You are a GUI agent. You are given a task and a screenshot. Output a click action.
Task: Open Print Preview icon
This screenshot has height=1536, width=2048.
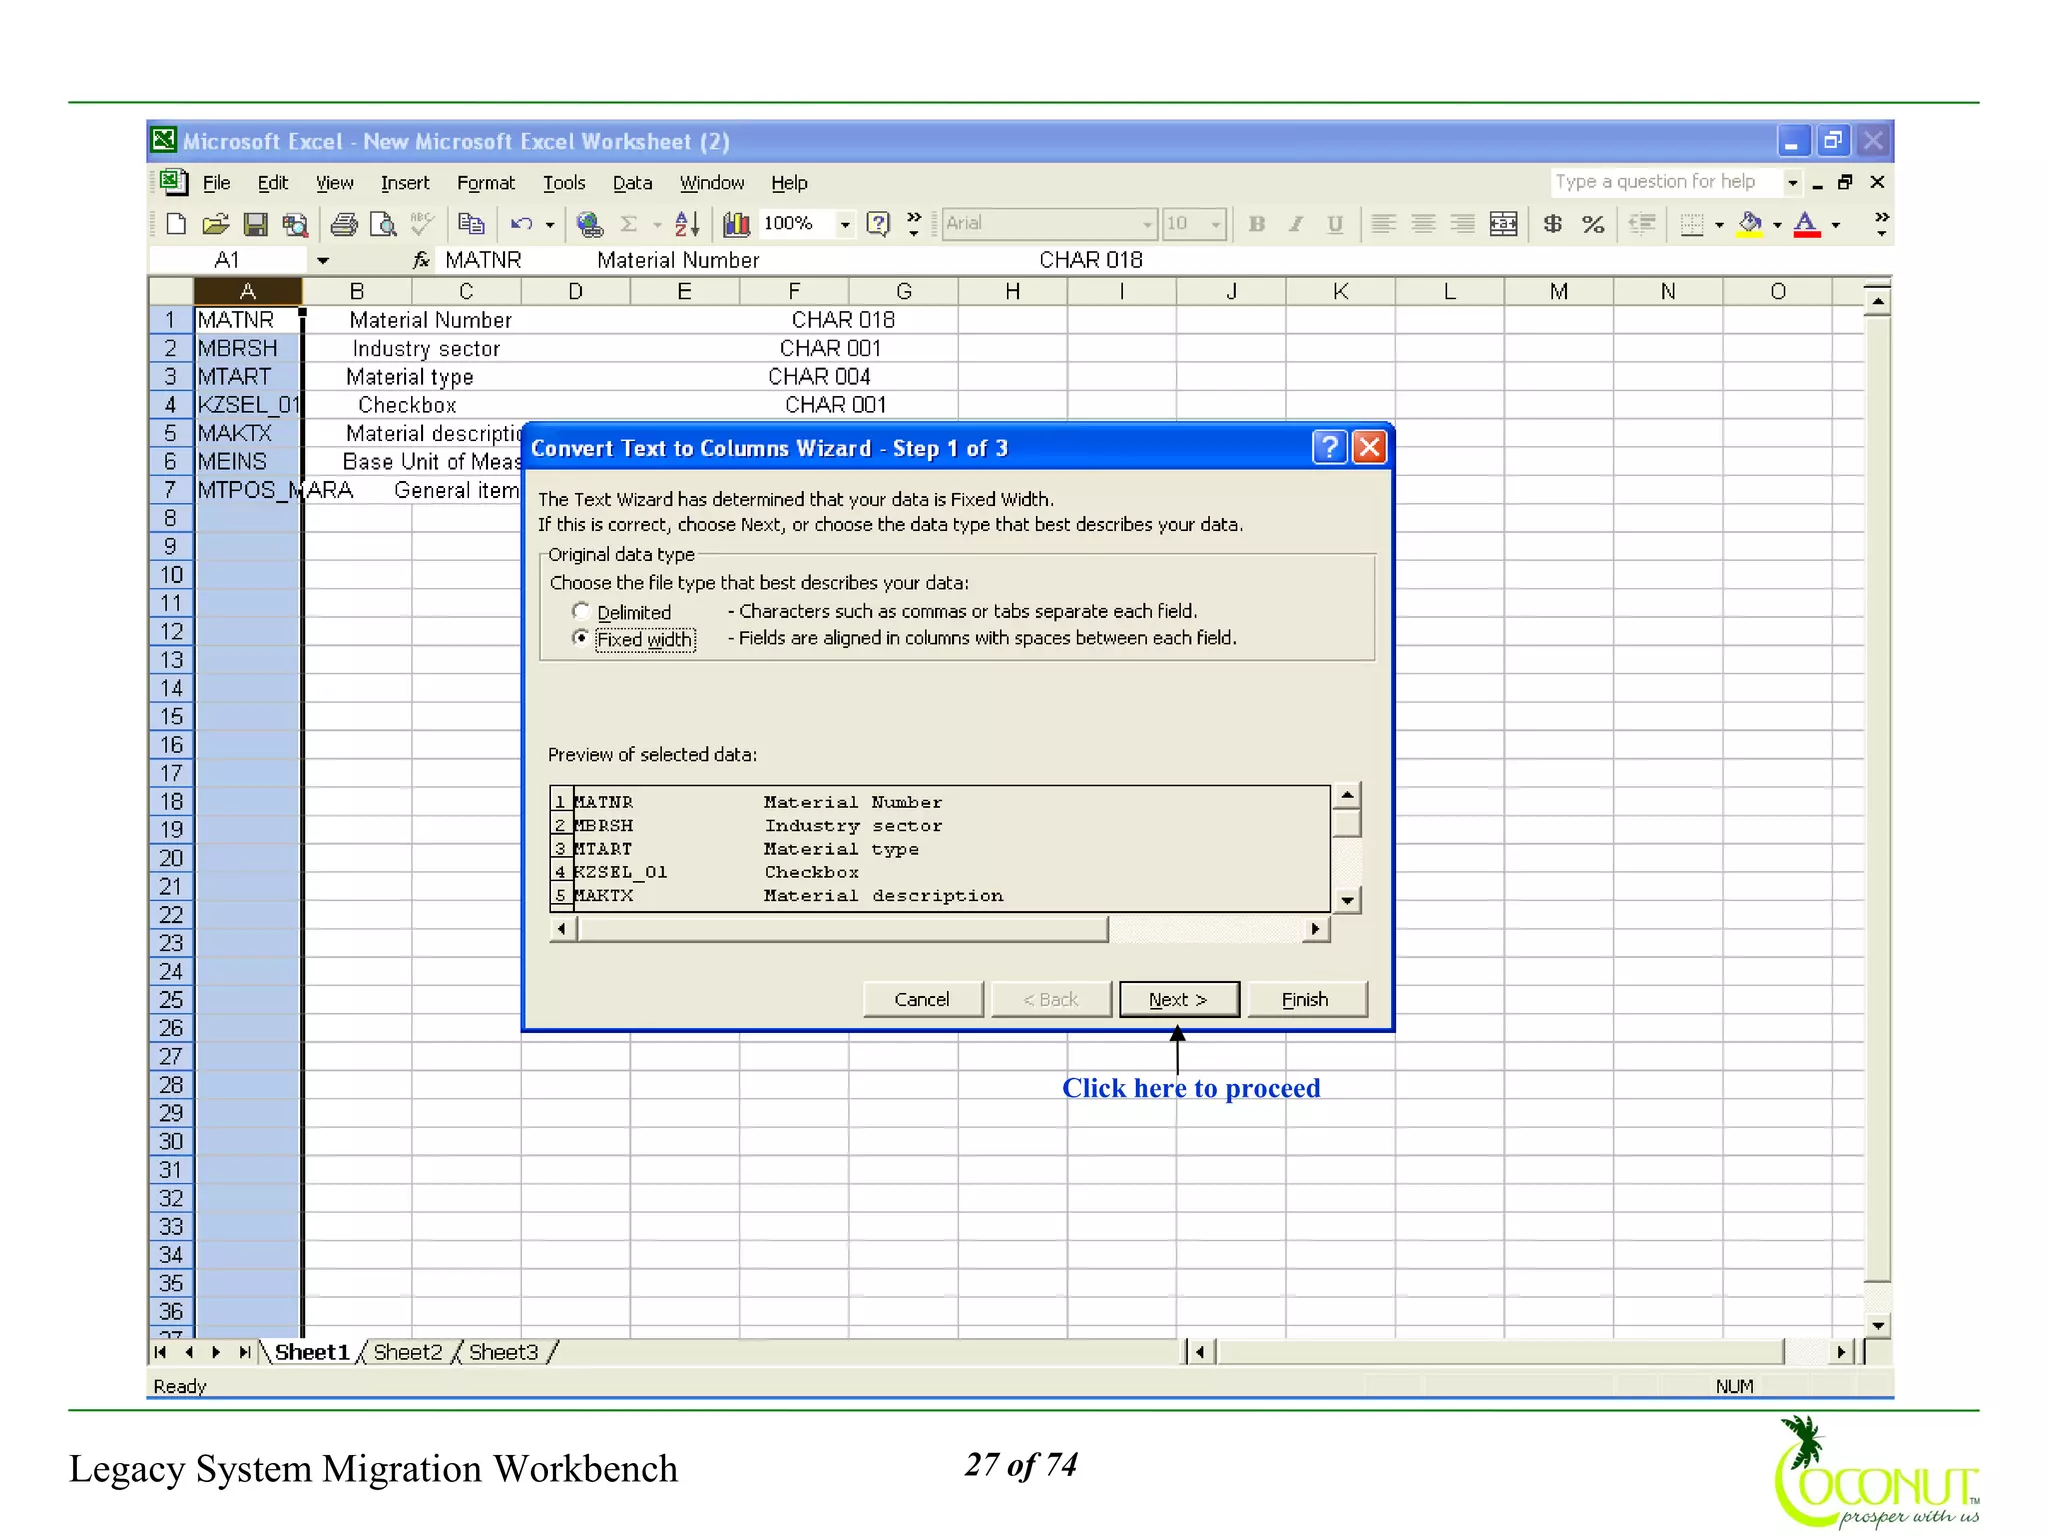383,224
